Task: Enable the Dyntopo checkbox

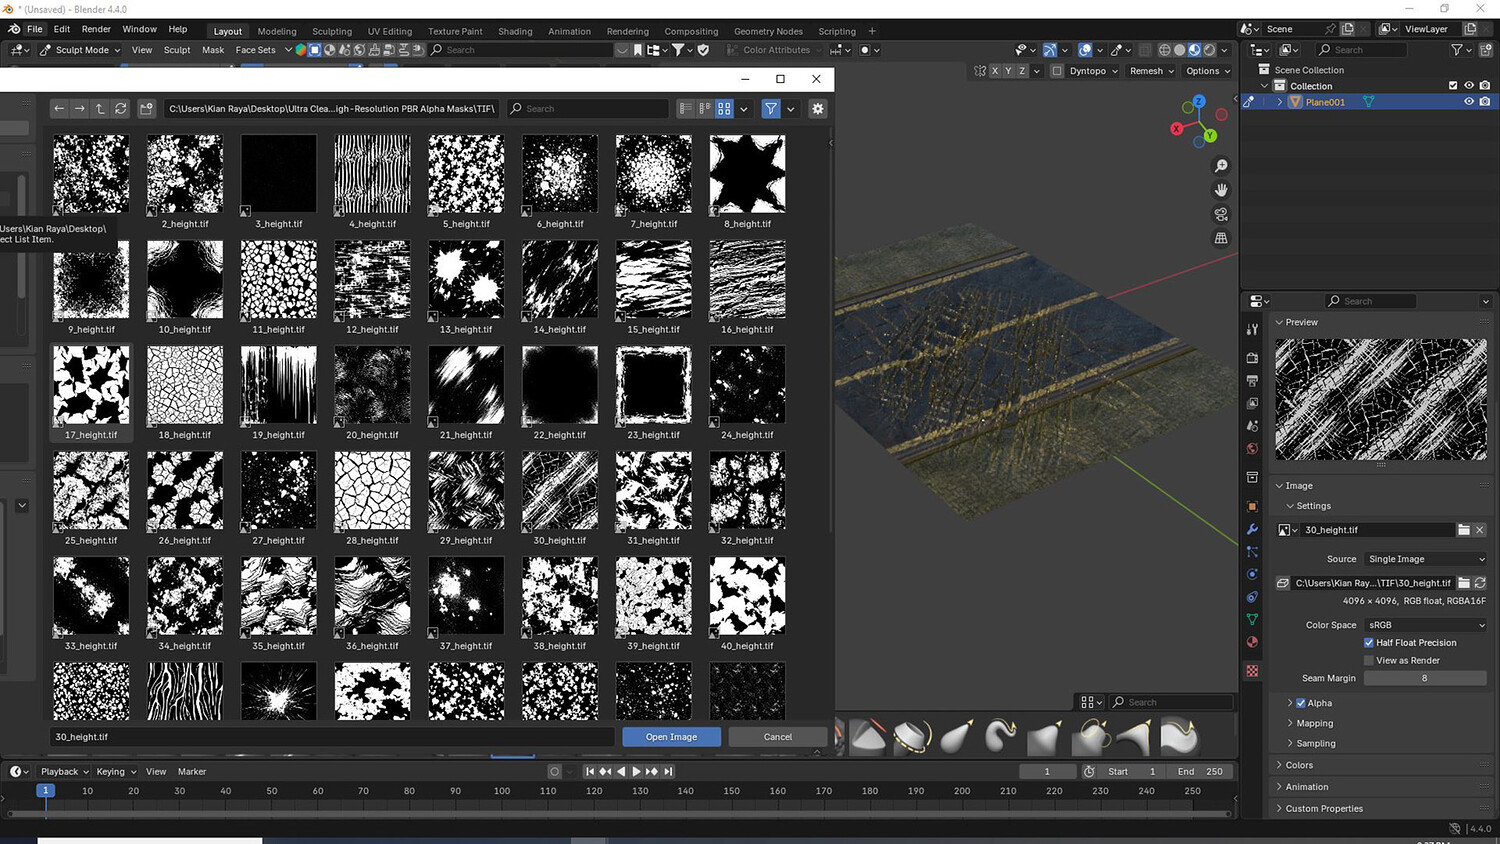Action: coord(1057,71)
